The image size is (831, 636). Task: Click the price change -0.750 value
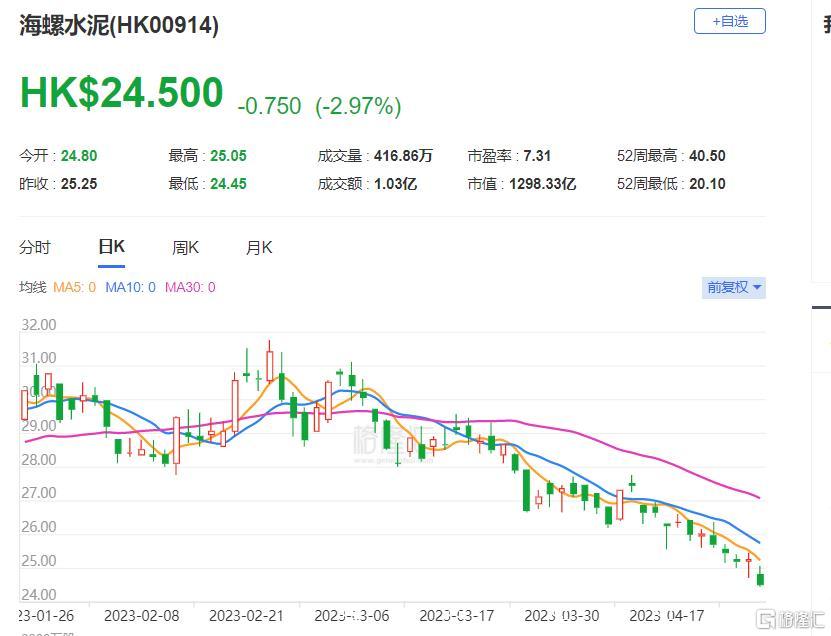tap(269, 106)
